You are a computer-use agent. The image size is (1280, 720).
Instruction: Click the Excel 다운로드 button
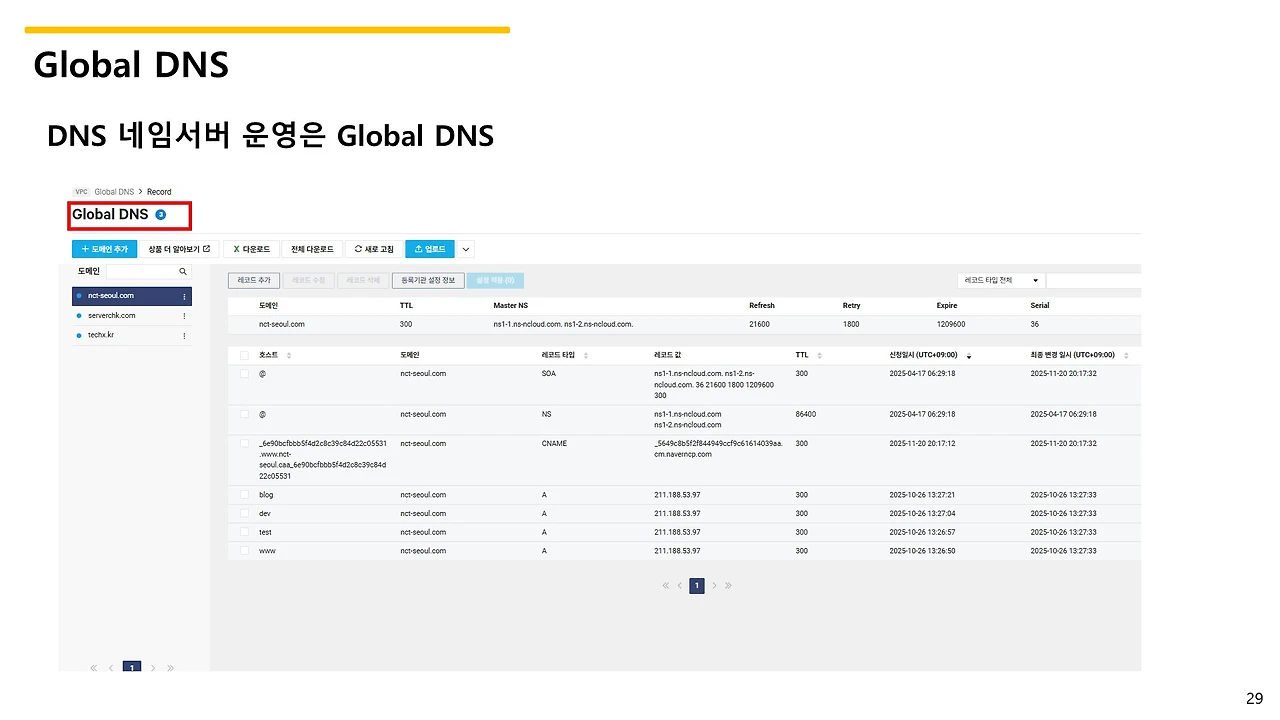click(252, 249)
